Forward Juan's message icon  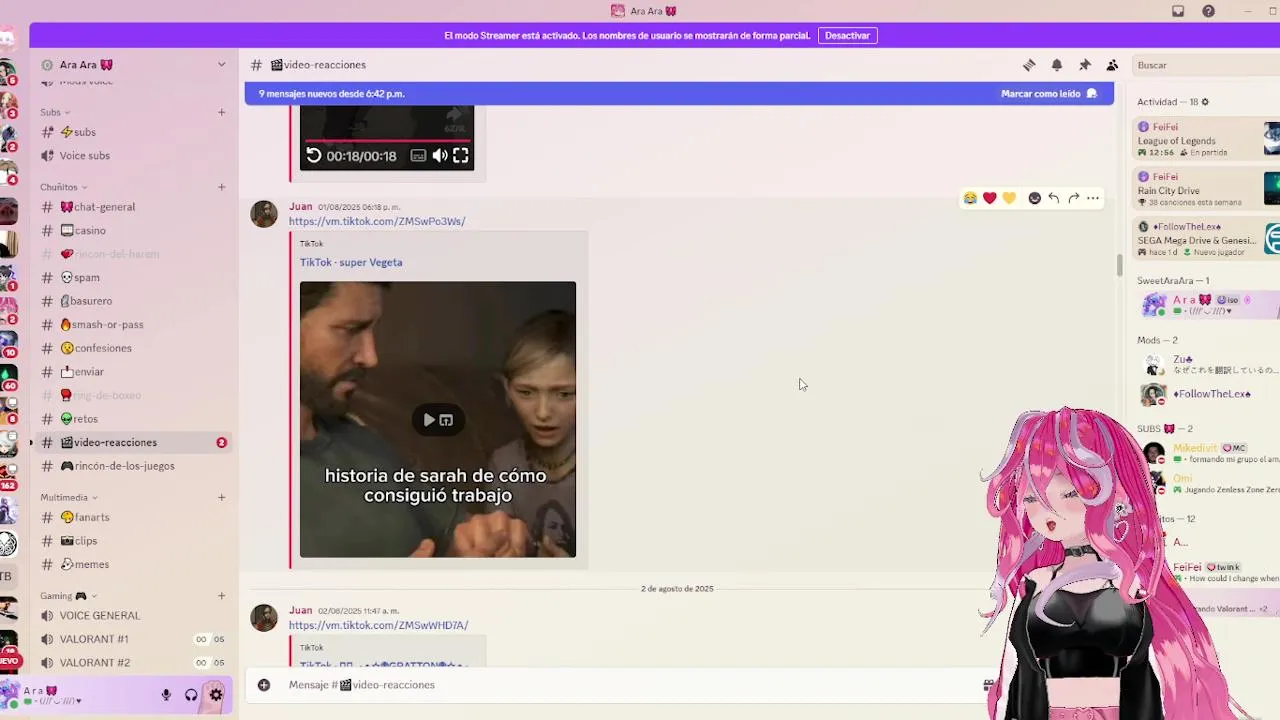coord(1073,198)
